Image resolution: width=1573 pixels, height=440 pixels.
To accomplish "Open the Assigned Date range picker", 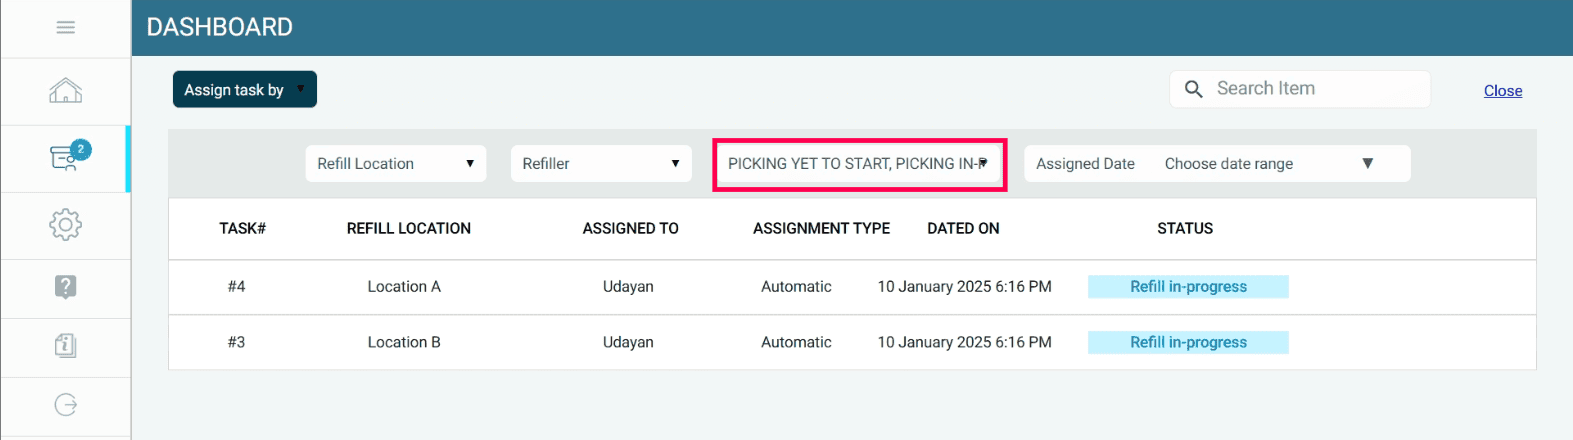I will (1216, 164).
